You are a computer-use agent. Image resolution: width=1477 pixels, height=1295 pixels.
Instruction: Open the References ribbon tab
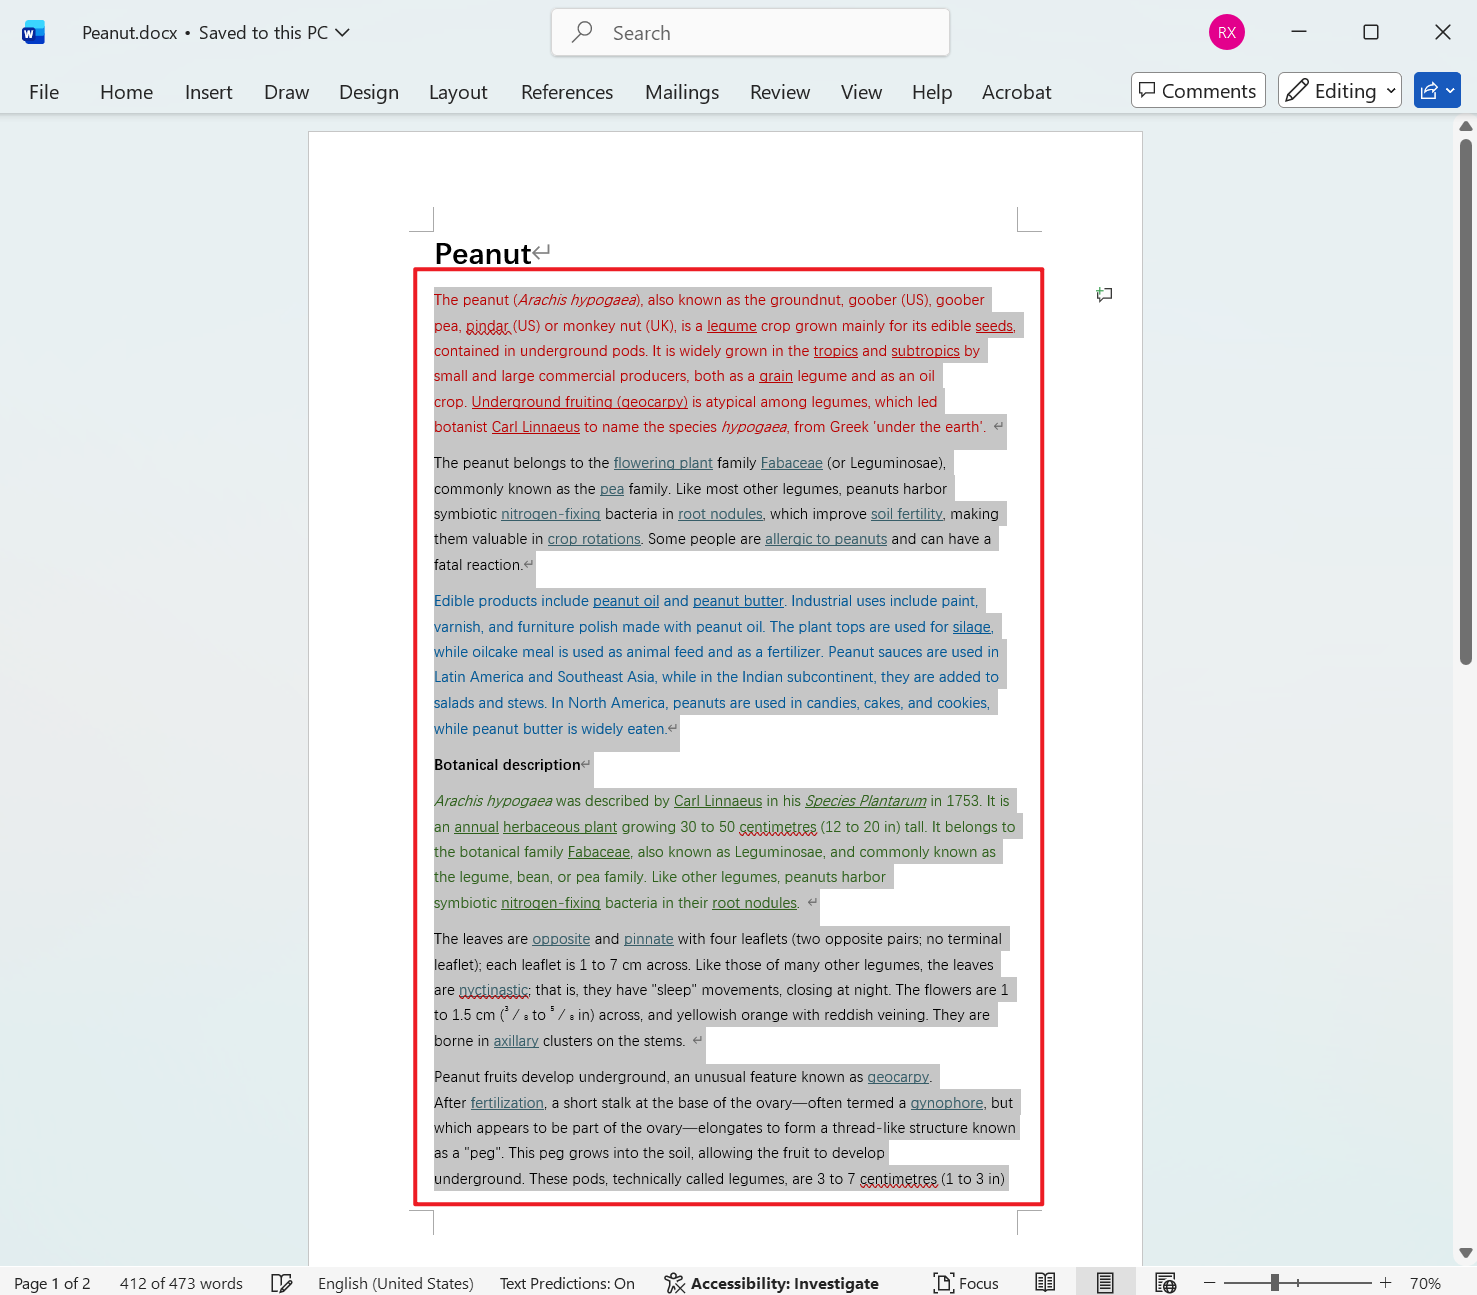[566, 91]
